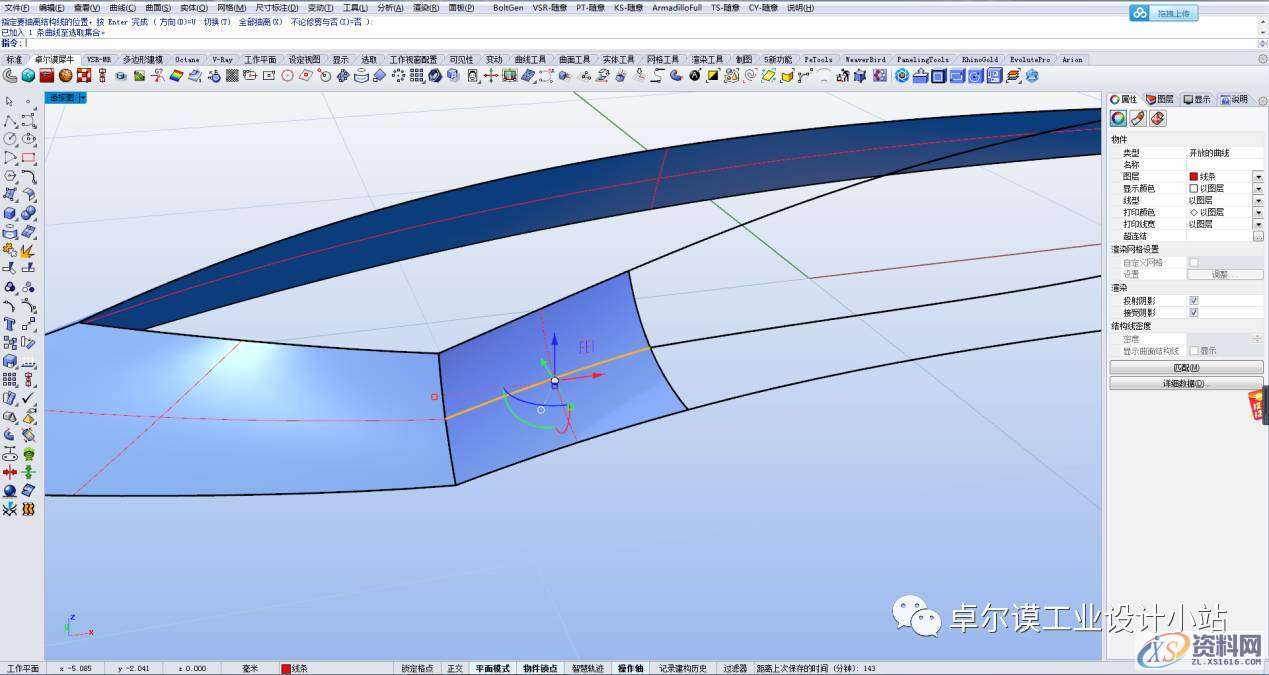Toggle the 投射阴影 checkbox
Screen dimensions: 1269x675
1193,300
